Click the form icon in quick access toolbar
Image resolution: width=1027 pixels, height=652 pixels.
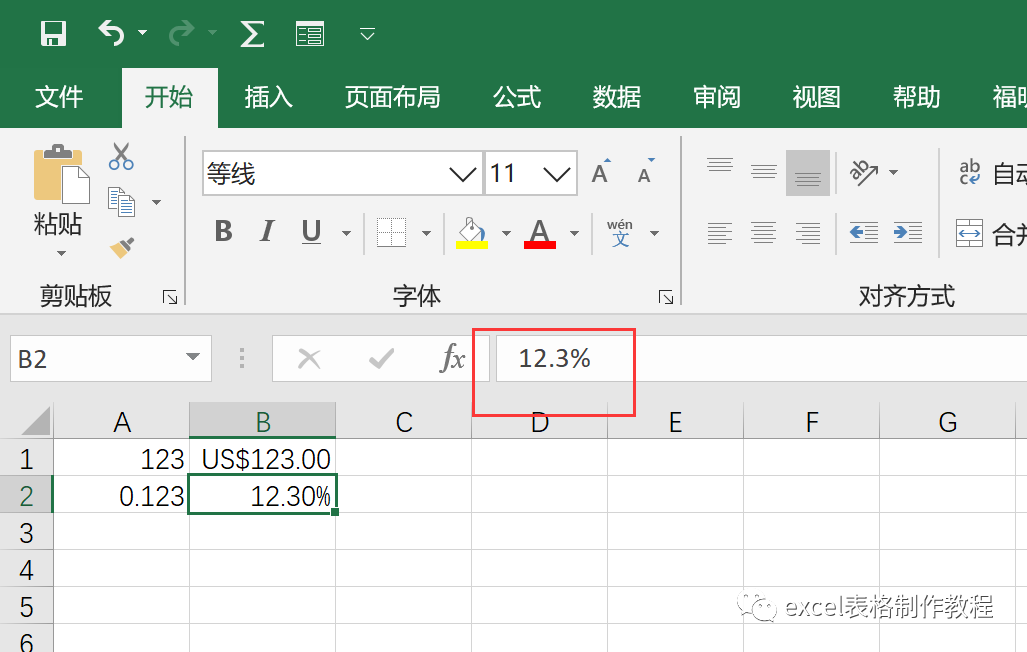pyautogui.click(x=310, y=33)
